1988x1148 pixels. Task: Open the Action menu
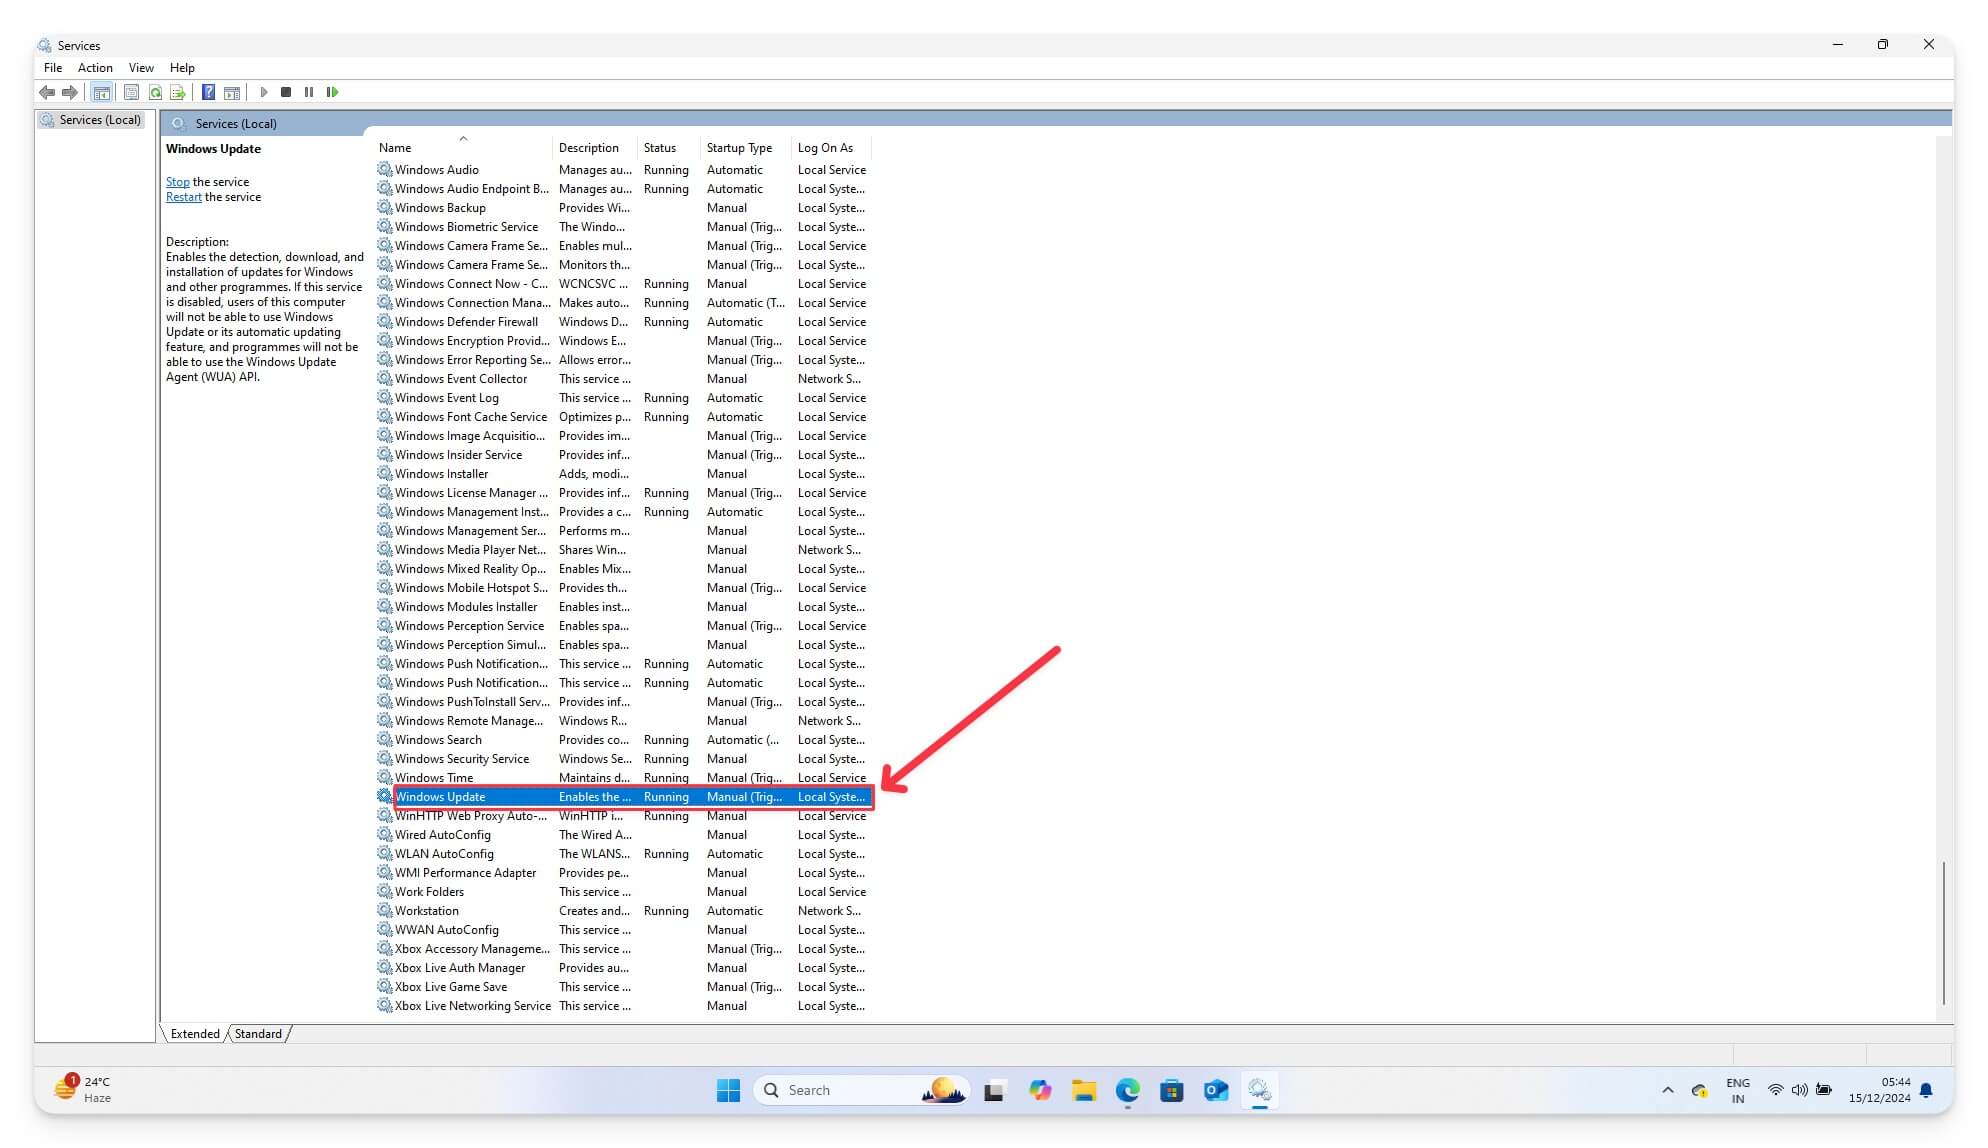(95, 67)
